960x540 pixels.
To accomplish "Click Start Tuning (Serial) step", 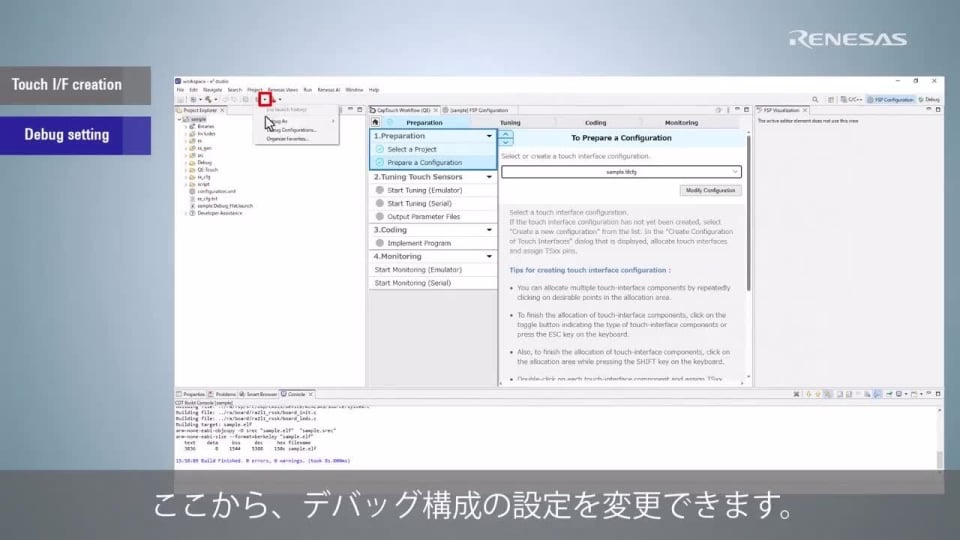I will tap(433, 203).
